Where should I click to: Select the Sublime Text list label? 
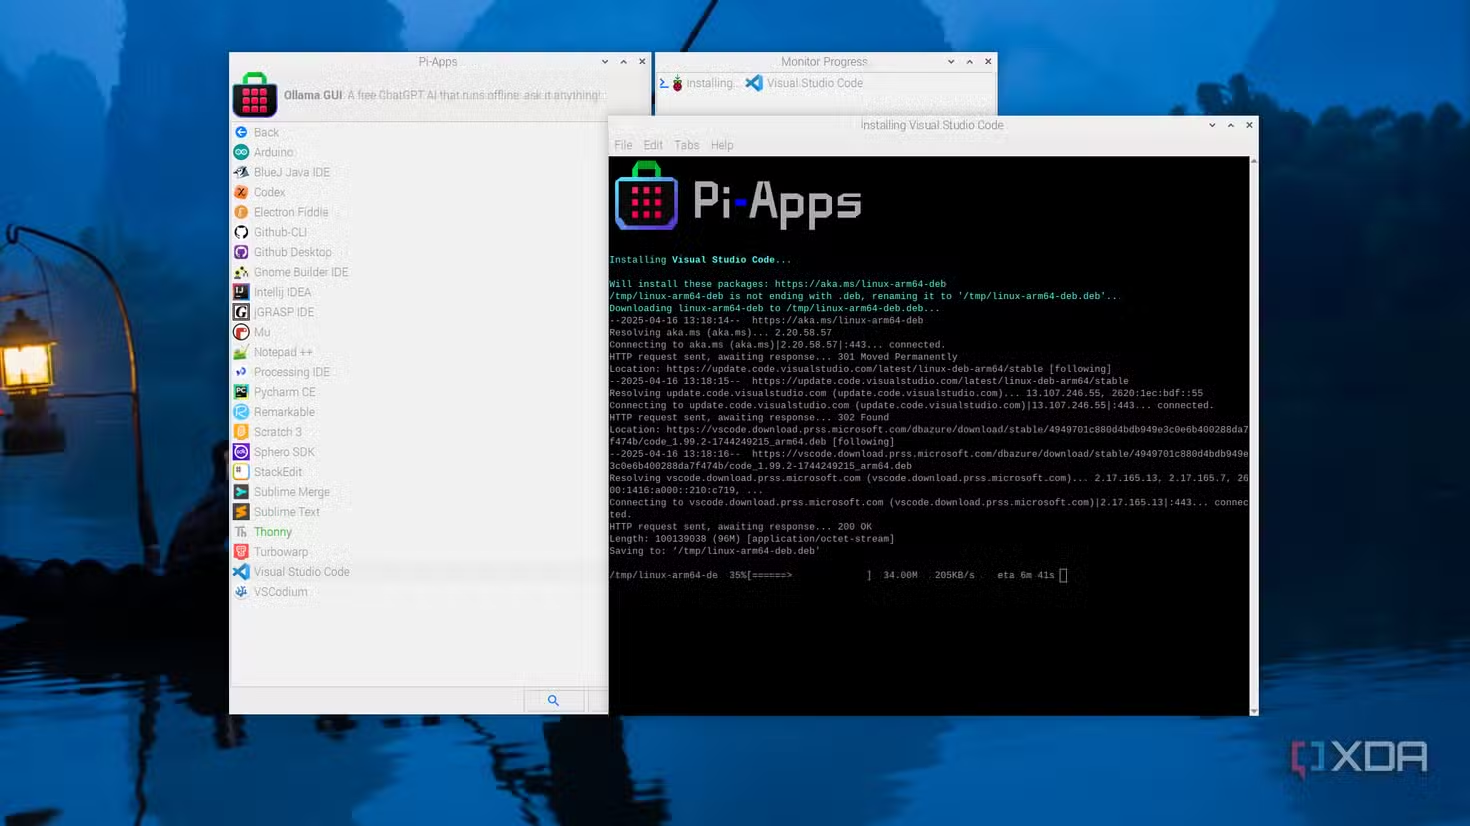[x=287, y=512]
